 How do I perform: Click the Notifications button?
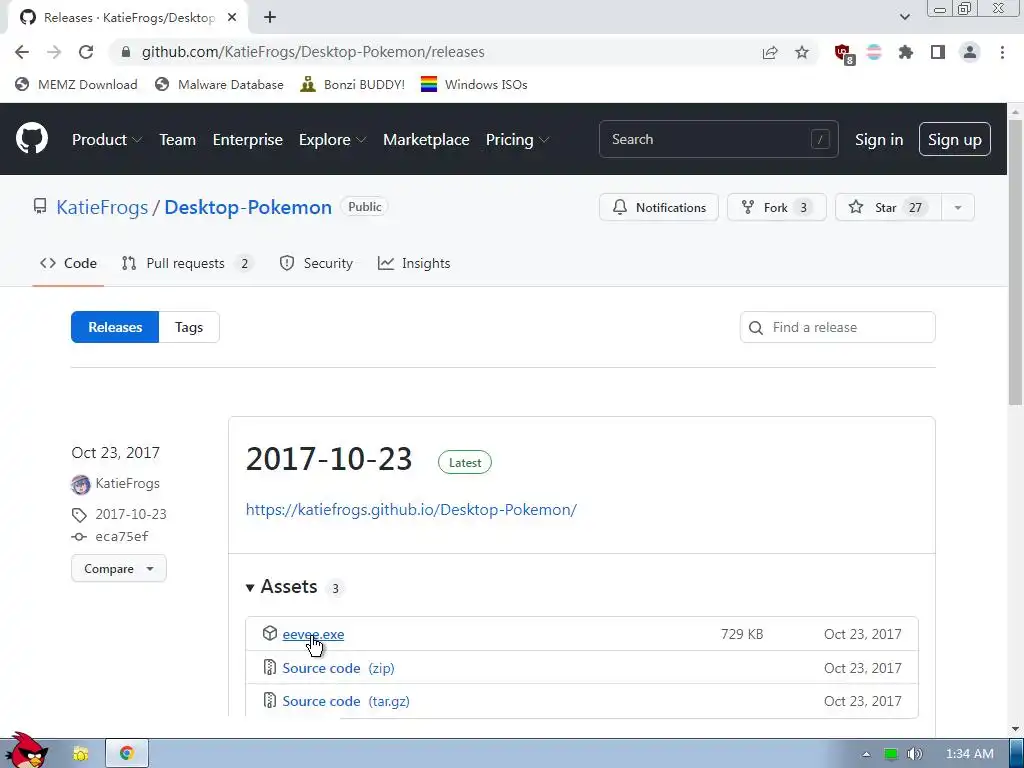coord(658,208)
